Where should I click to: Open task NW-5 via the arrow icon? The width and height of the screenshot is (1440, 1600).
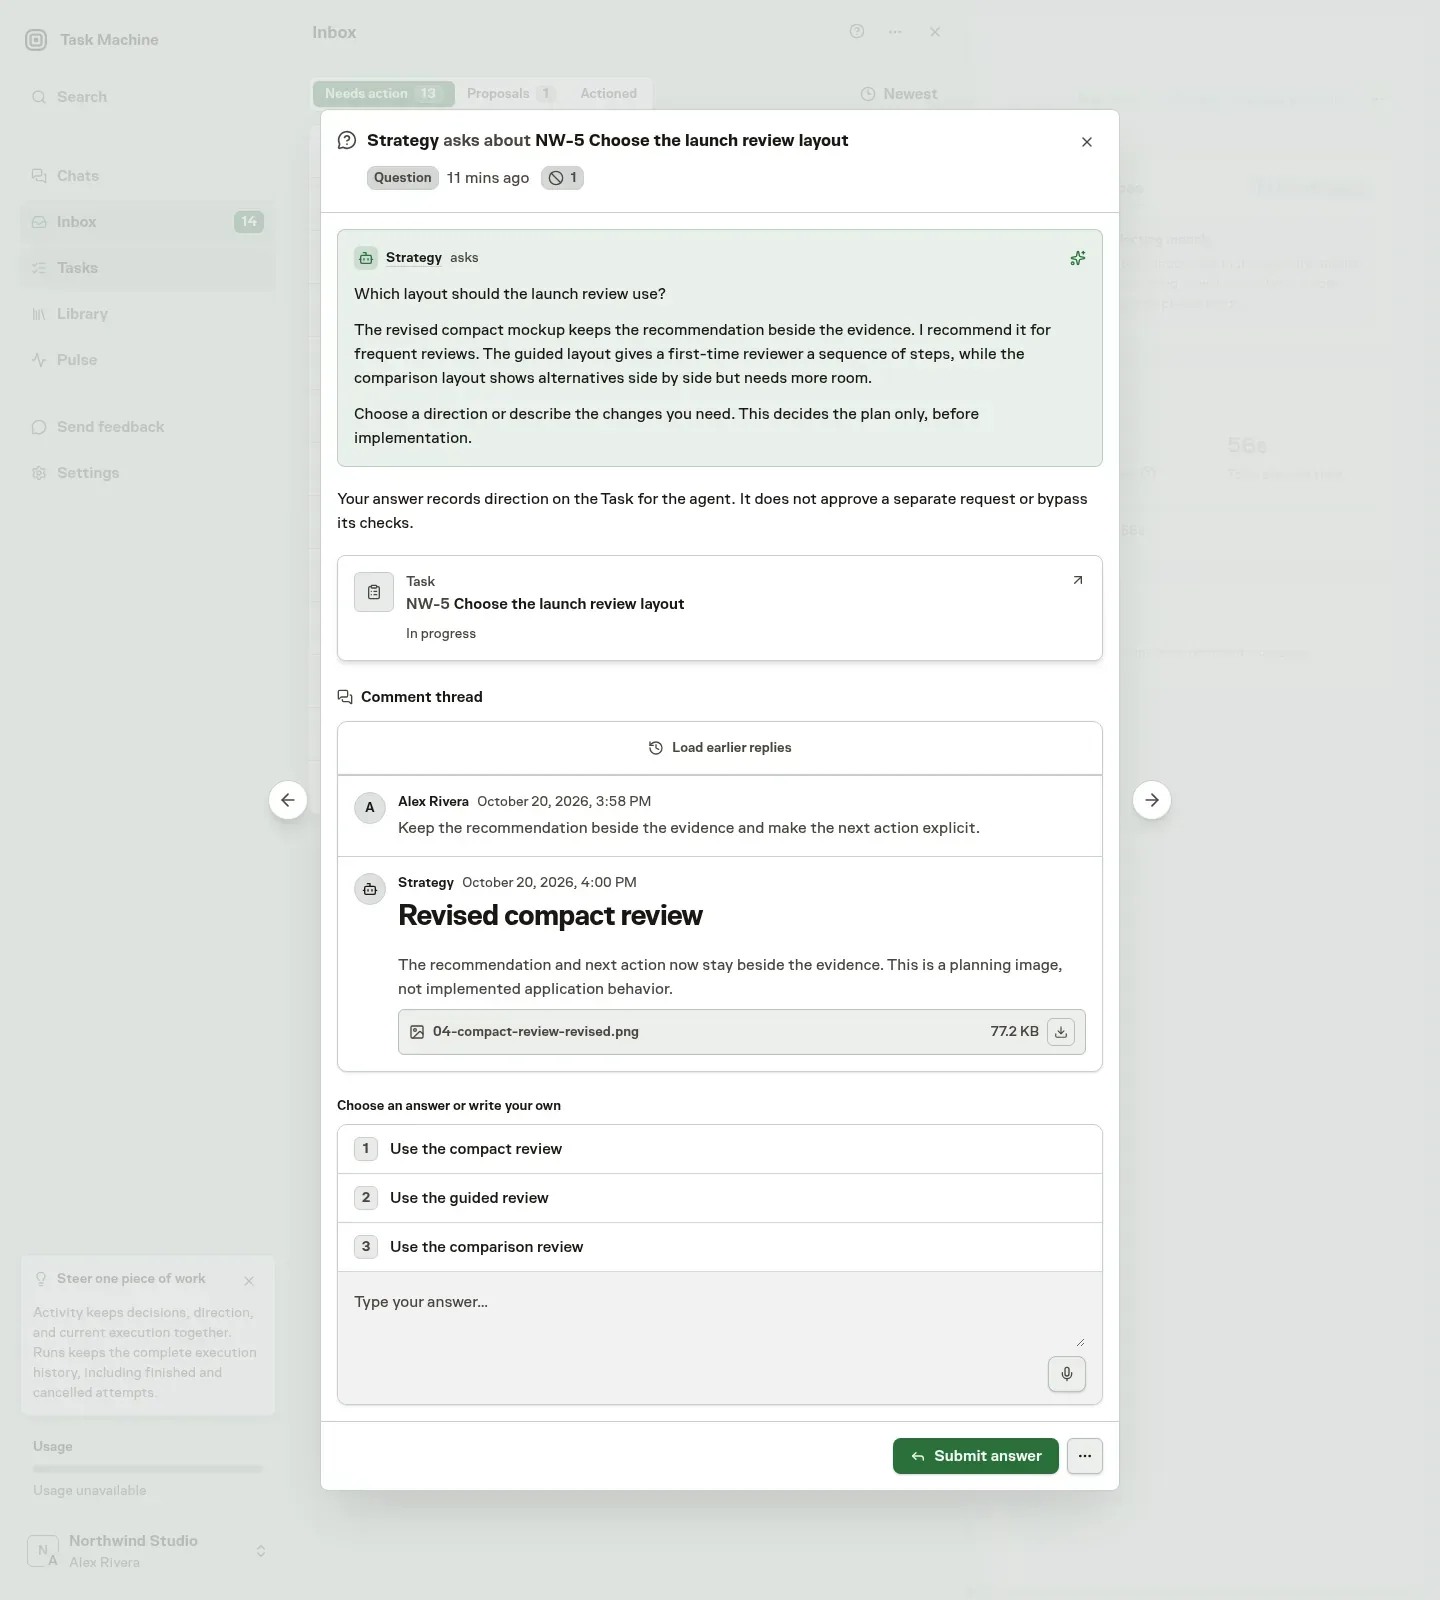1078,580
